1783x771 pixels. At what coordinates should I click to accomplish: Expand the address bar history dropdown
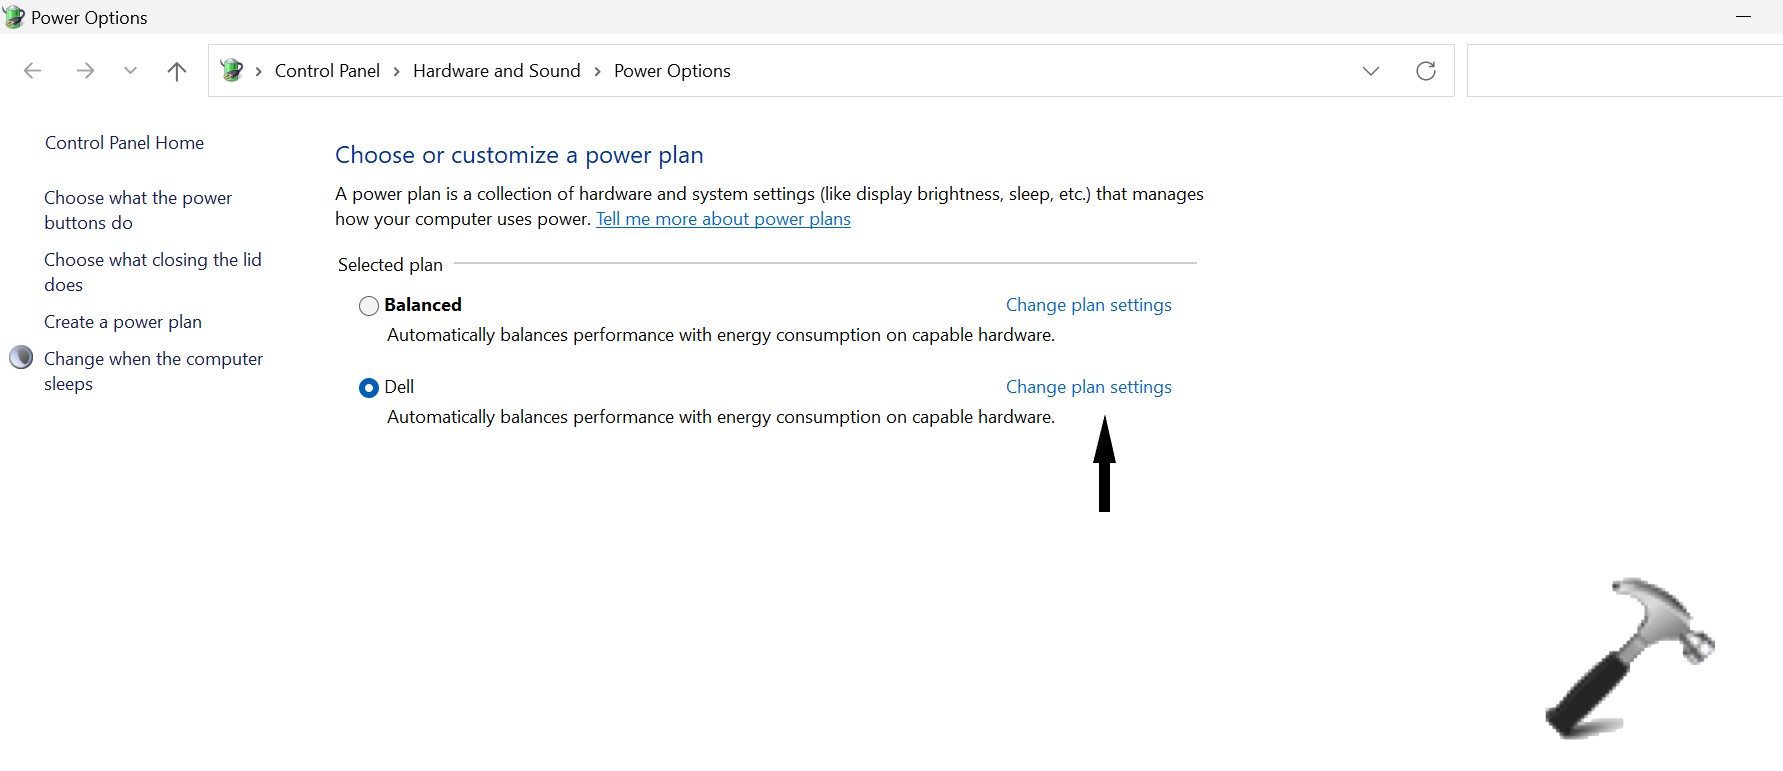1371,71
